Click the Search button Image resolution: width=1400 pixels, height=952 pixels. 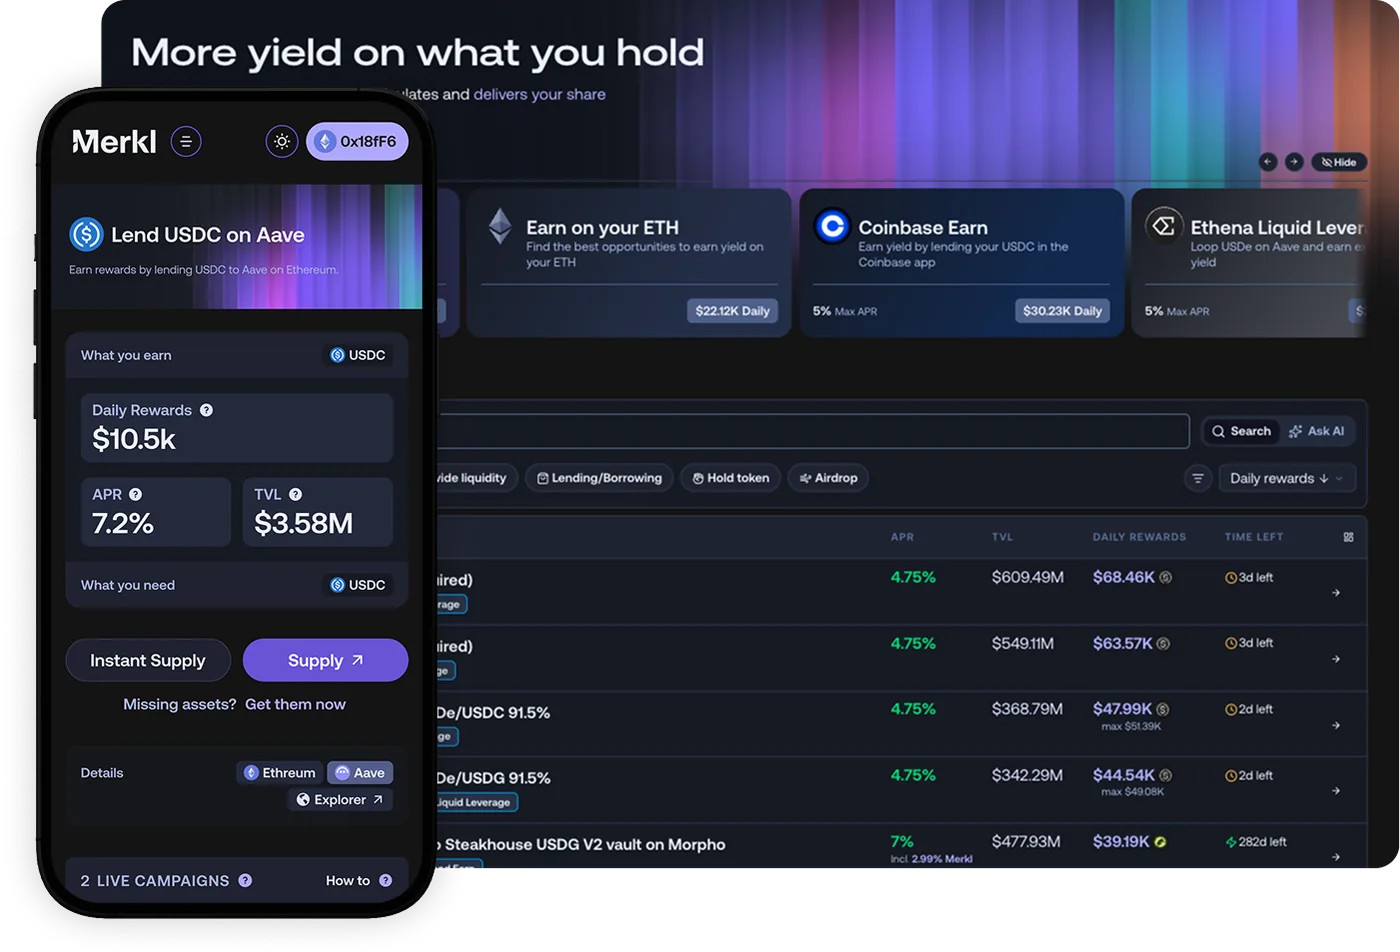[1241, 431]
